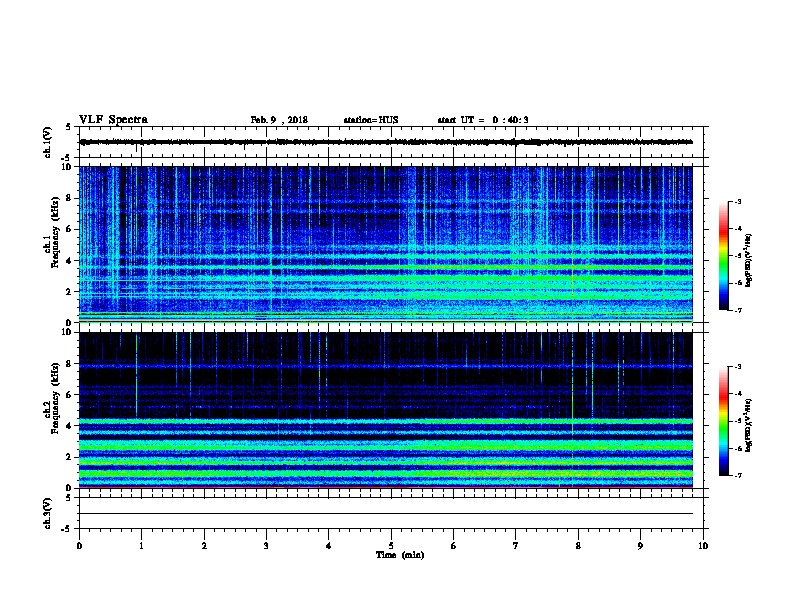Click the "-5" tick on ch.1(V) axis

pyautogui.click(x=66, y=158)
